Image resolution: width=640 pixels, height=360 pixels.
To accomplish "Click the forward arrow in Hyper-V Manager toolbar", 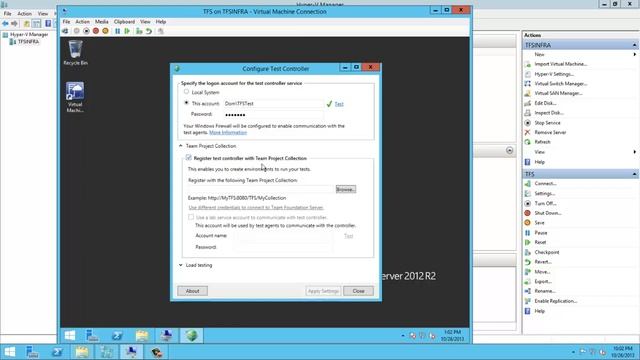I will click(x=15, y=24).
